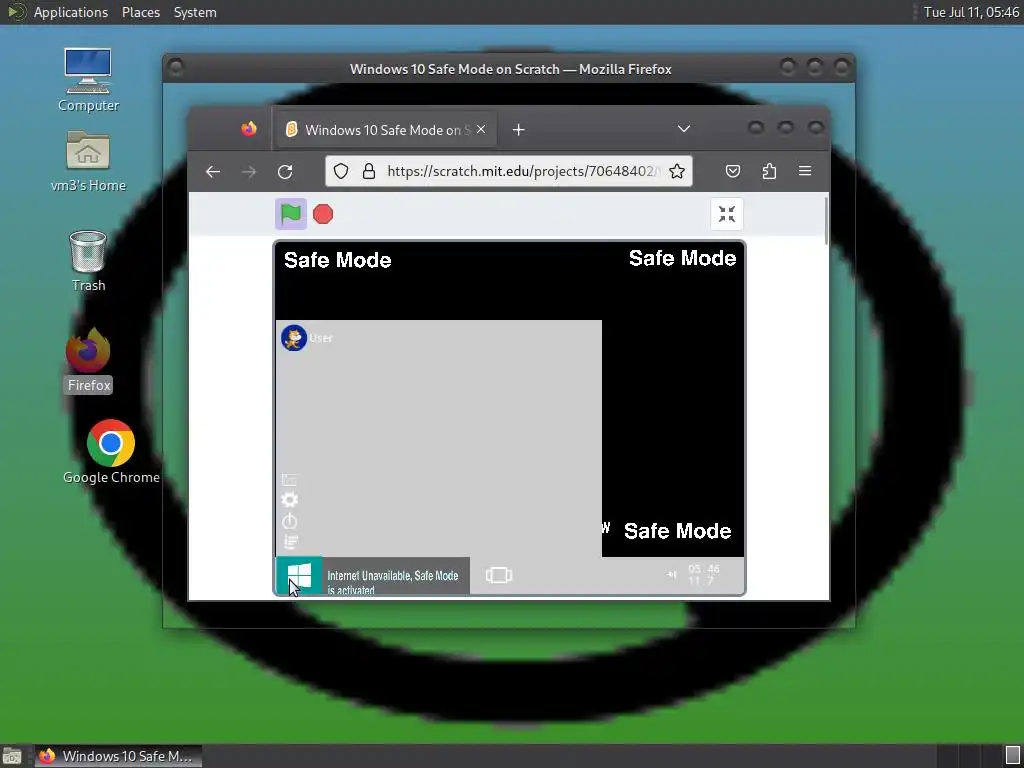This screenshot has width=1024, height=768.
Task: Select the Computer desktop icon
Action: [88, 80]
